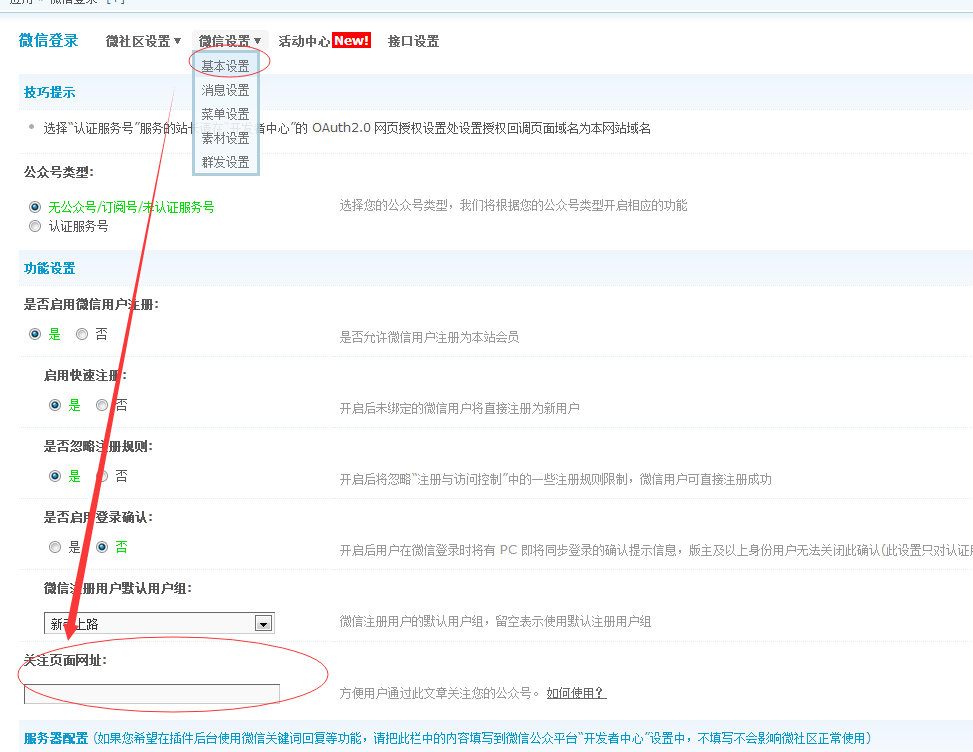Click the 技巧提示 section heading
The height and width of the screenshot is (752, 973).
[50, 92]
